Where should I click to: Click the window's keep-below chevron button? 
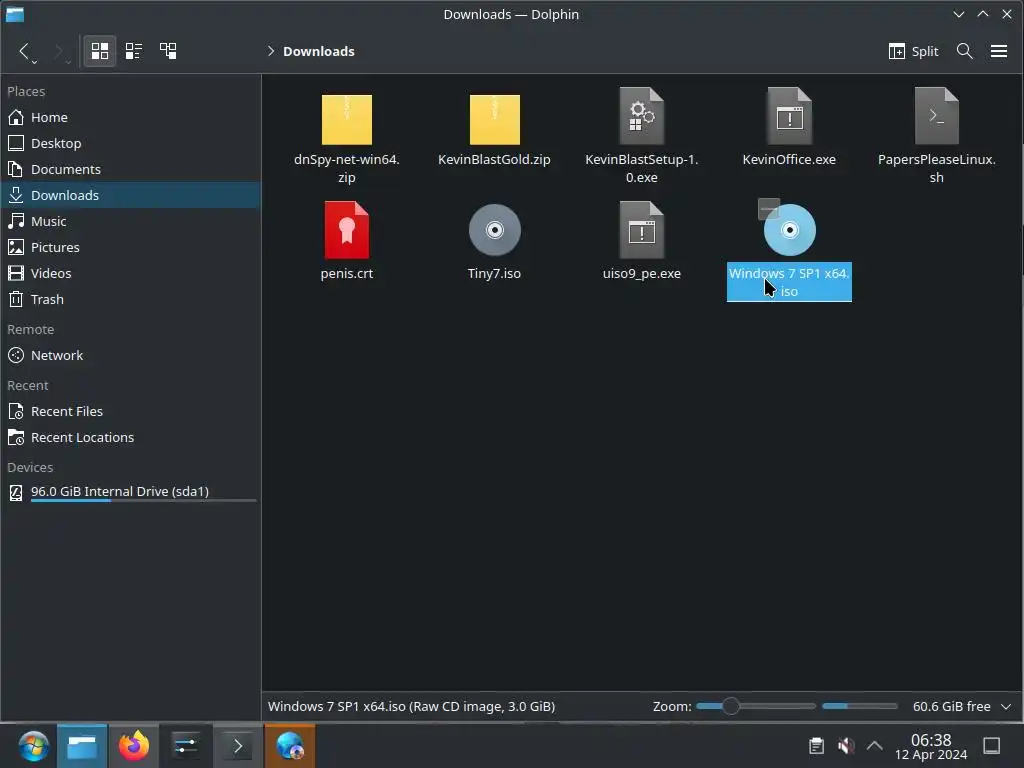[958, 14]
